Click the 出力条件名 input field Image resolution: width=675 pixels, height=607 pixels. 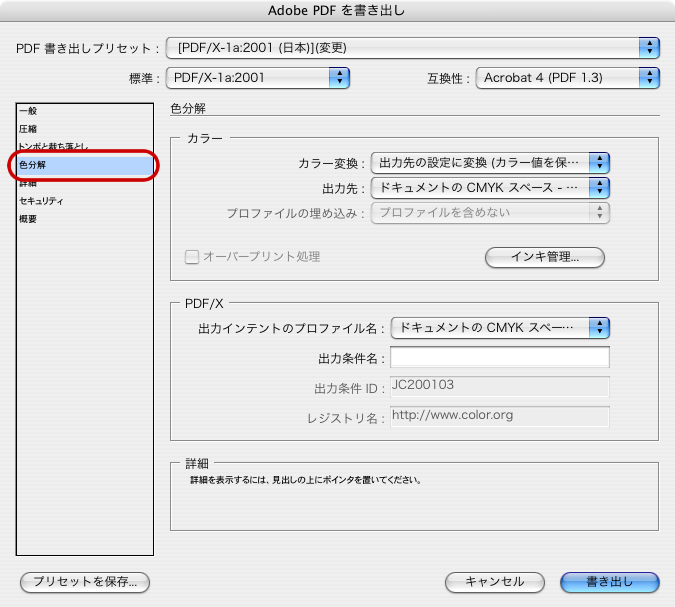point(500,357)
